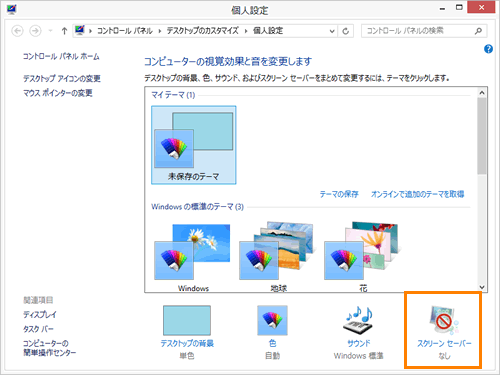
Task: Click the theme list scroll up arrow
Action: [x=482, y=92]
